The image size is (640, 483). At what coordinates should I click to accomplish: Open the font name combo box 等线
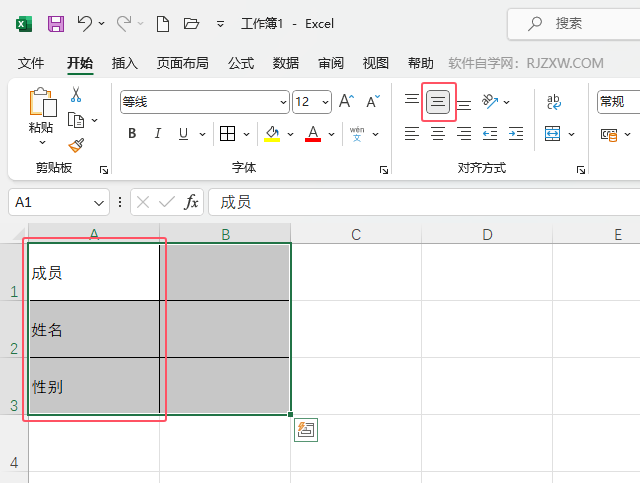point(204,102)
